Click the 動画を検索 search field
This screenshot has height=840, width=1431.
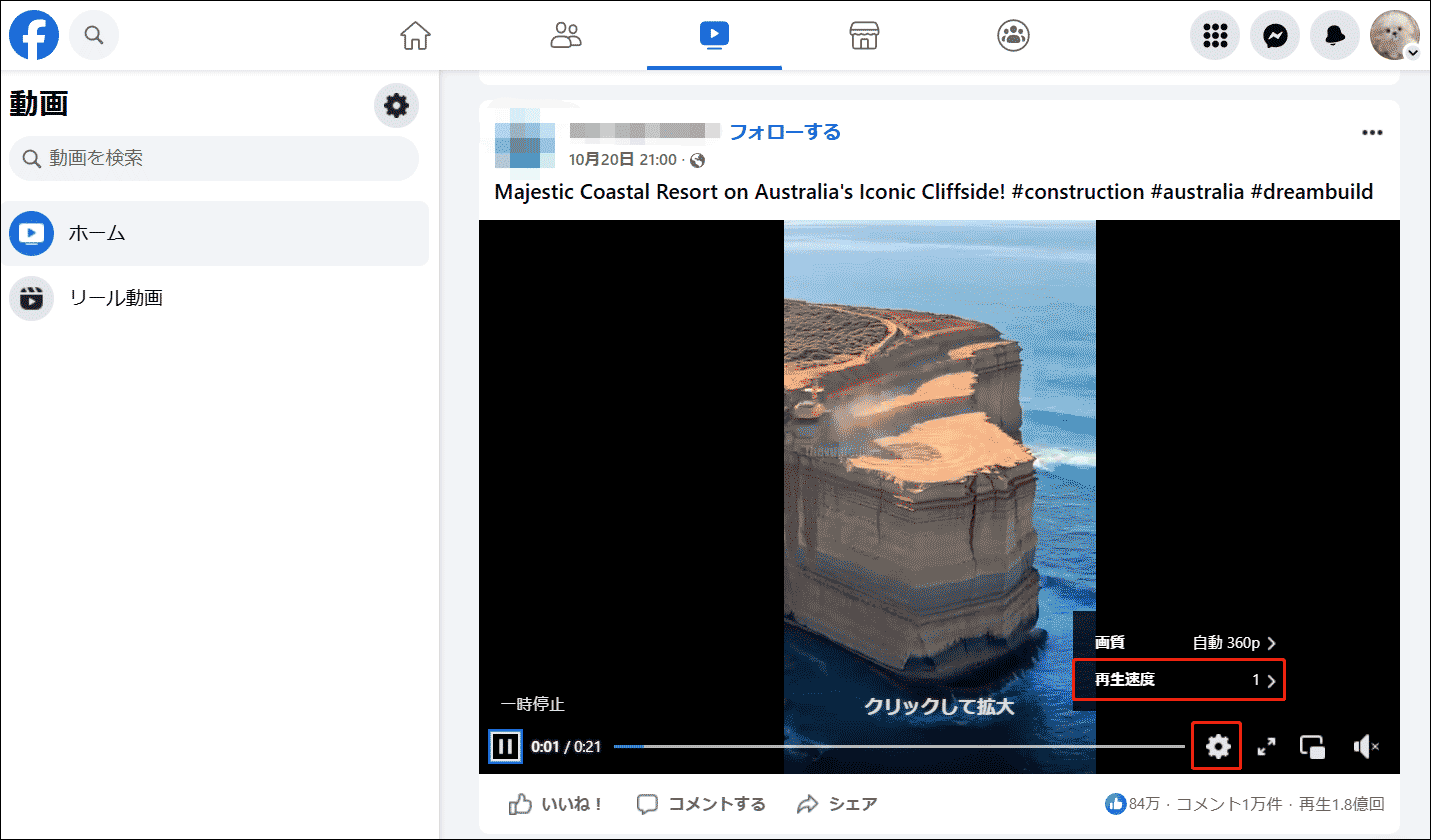click(213, 158)
